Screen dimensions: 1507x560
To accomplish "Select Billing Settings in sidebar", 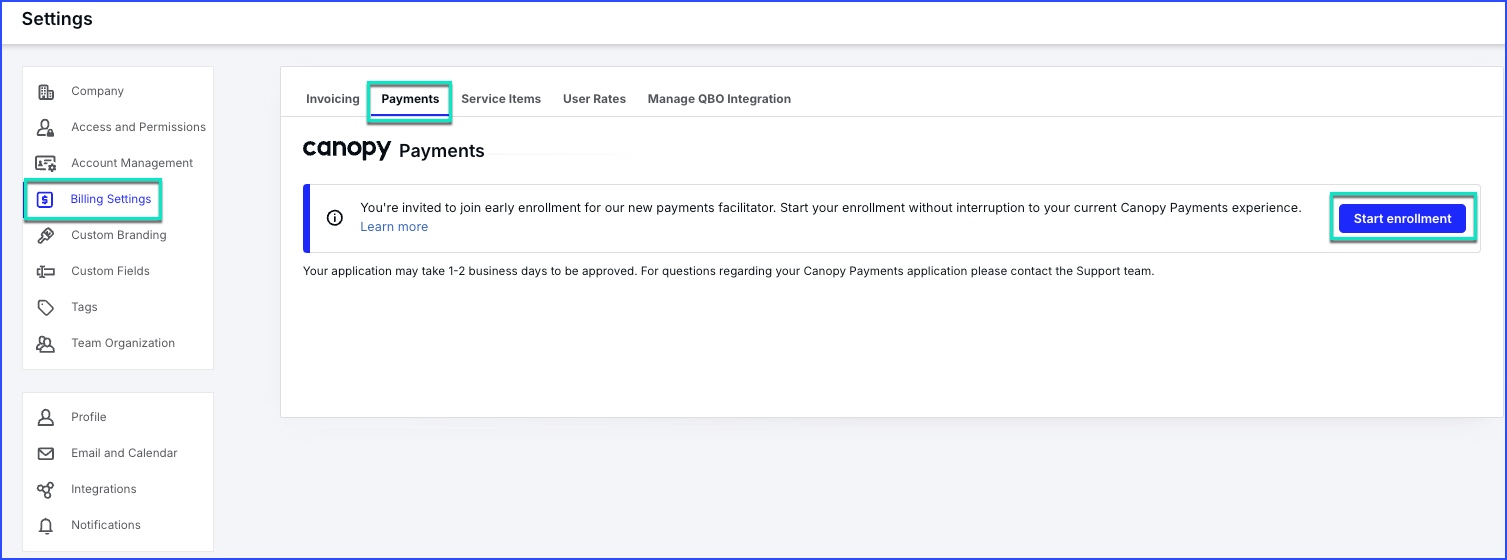I will pyautogui.click(x=111, y=199).
